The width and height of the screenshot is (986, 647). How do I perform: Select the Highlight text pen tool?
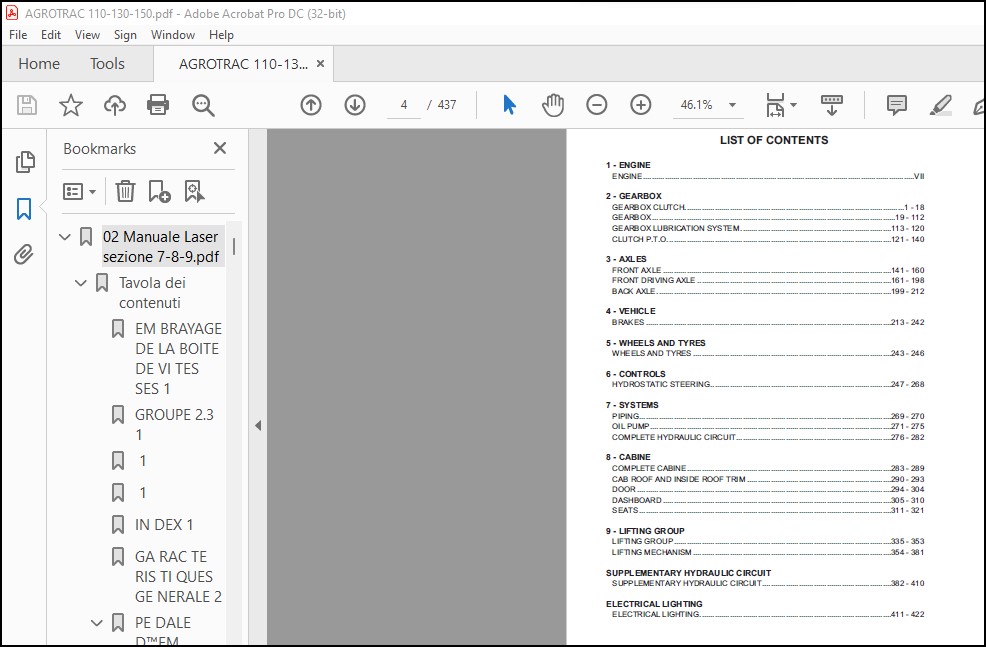click(x=940, y=105)
